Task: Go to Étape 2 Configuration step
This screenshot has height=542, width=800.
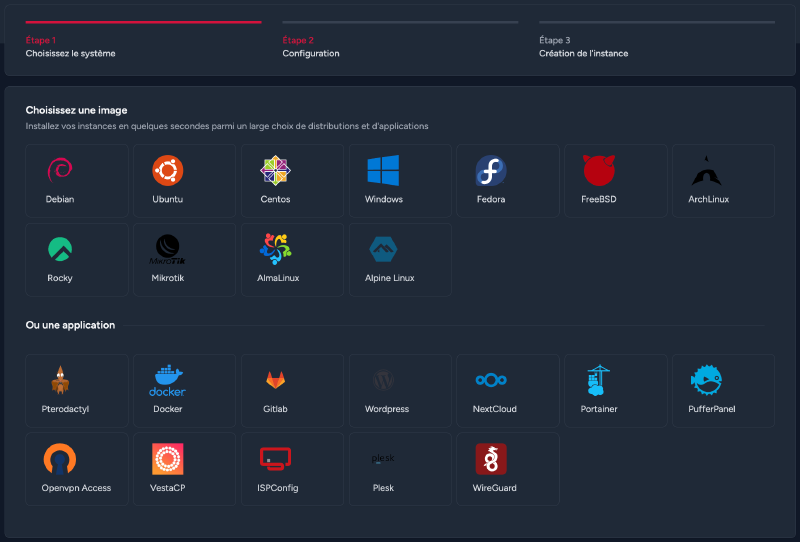Action: click(400, 46)
